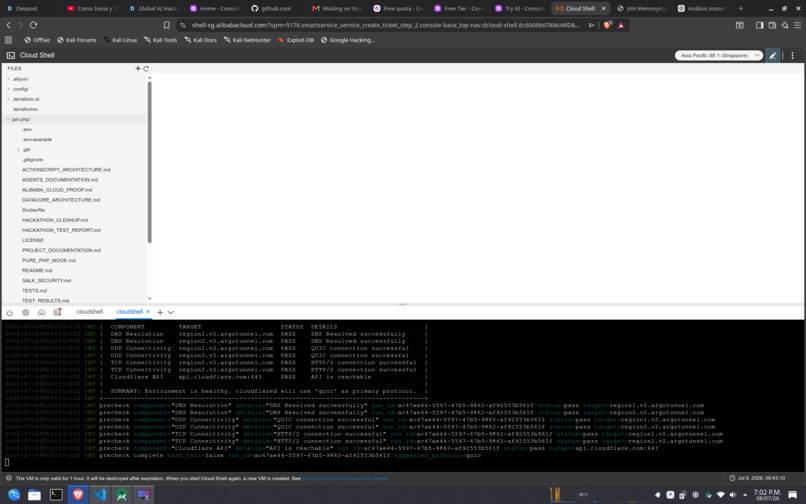Open a new browser tab
Screen dimensions: 806x504
741,8
